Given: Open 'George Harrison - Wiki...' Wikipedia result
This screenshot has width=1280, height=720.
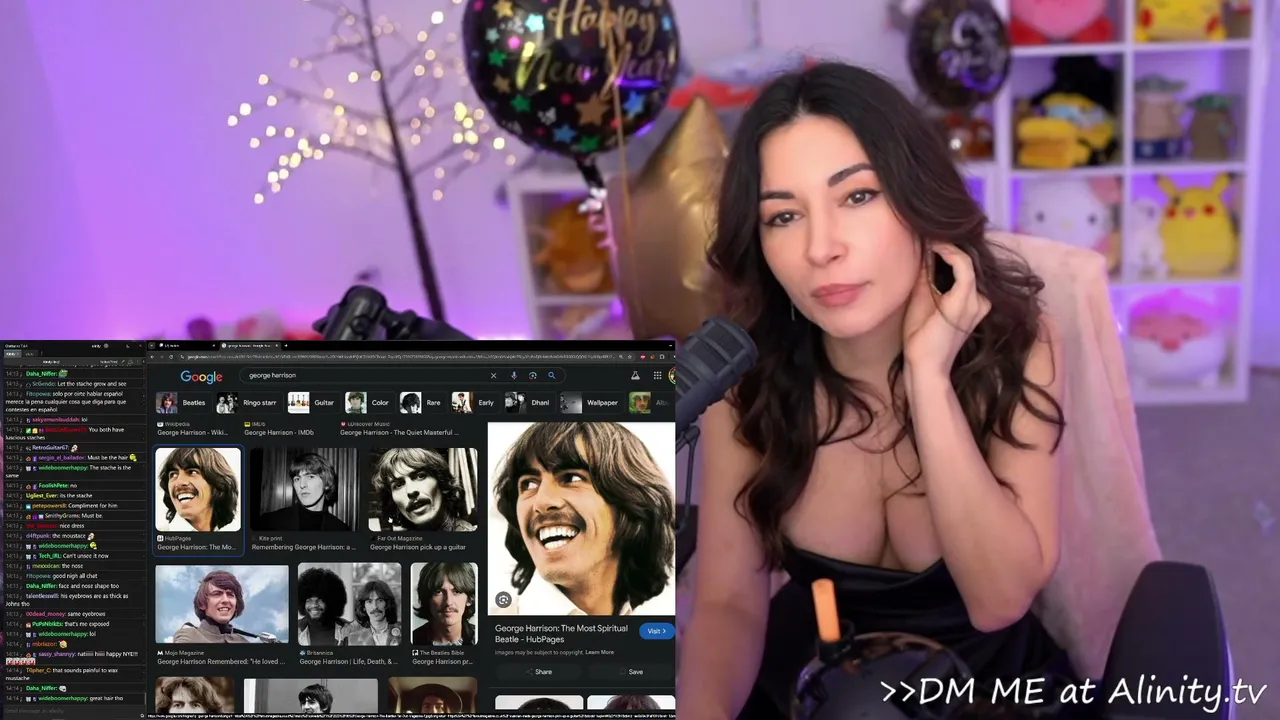Looking at the screenshot, I should 193,433.
